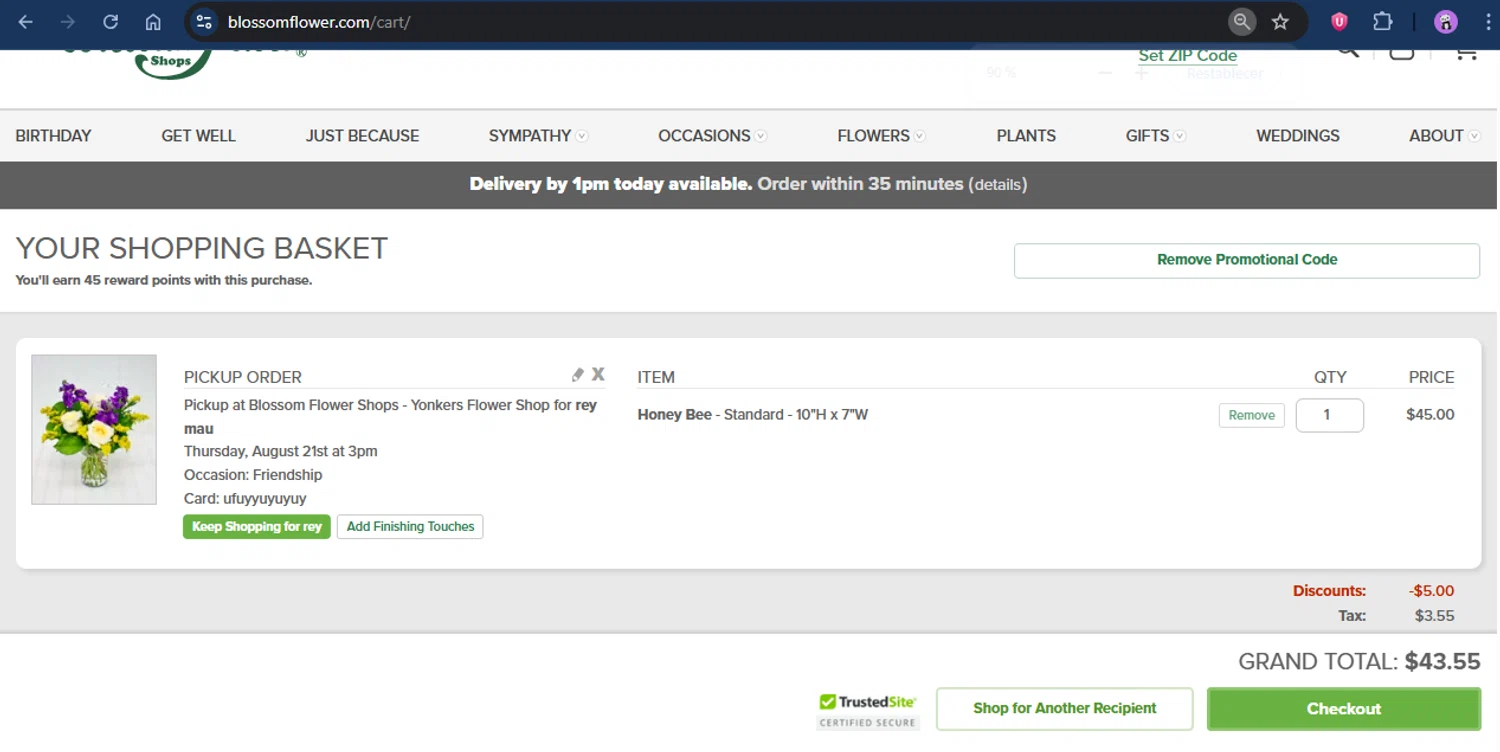
Task: Expand the SYMPATHY dropdown menu
Action: click(x=538, y=135)
